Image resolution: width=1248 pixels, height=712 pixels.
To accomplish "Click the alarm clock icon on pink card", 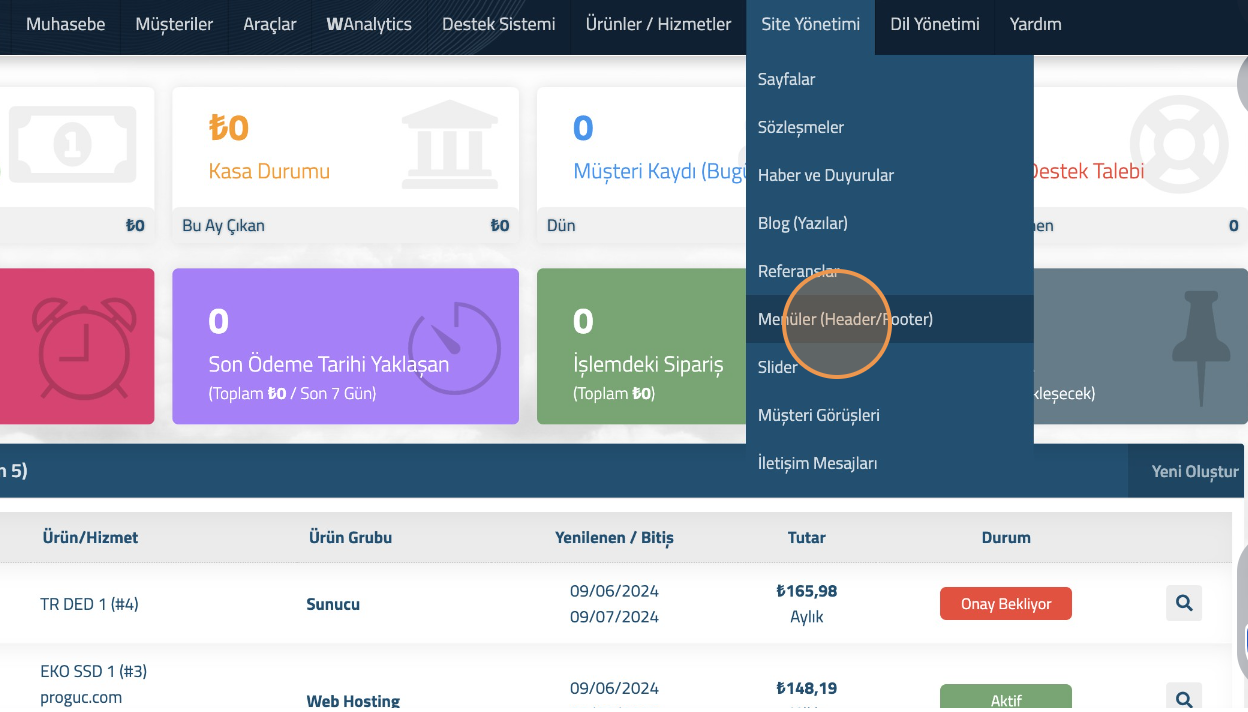I will (x=84, y=346).
